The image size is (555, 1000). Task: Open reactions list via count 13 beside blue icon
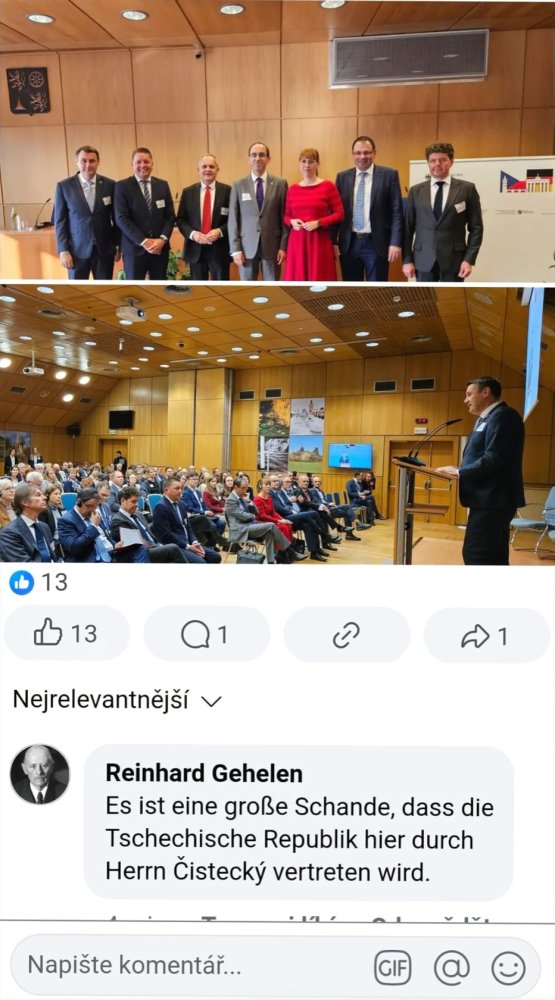(x=54, y=582)
